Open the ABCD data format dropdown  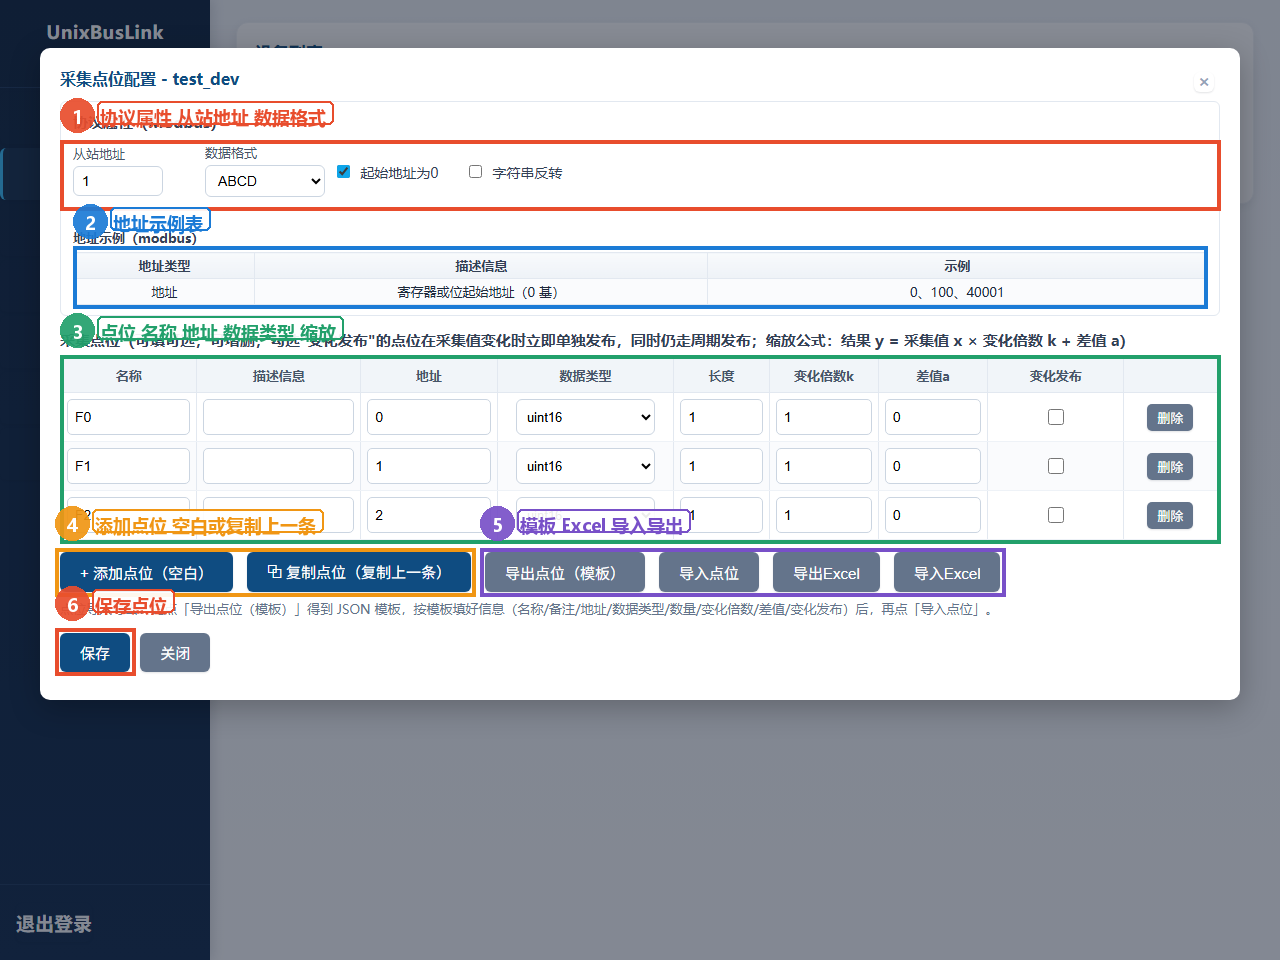pyautogui.click(x=265, y=181)
